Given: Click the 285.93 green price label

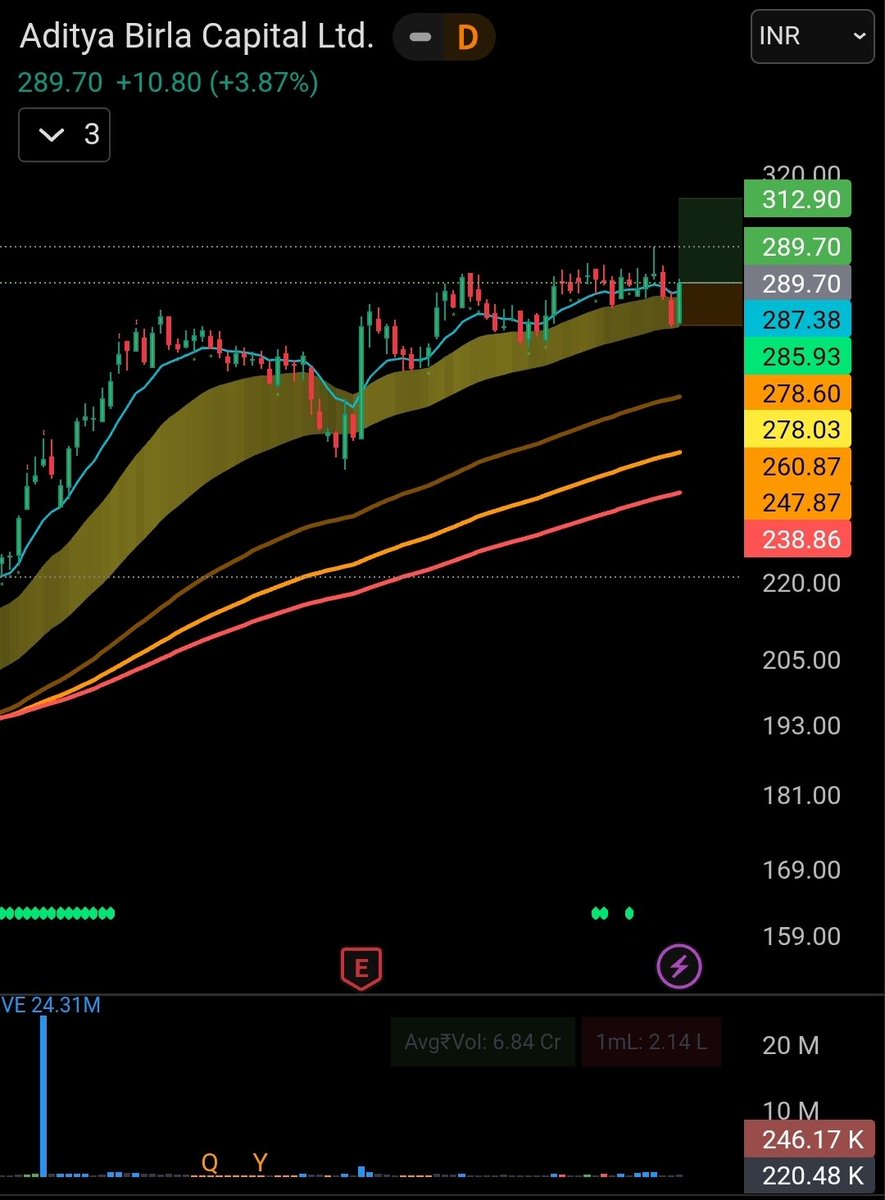Looking at the screenshot, I should pyautogui.click(x=798, y=356).
